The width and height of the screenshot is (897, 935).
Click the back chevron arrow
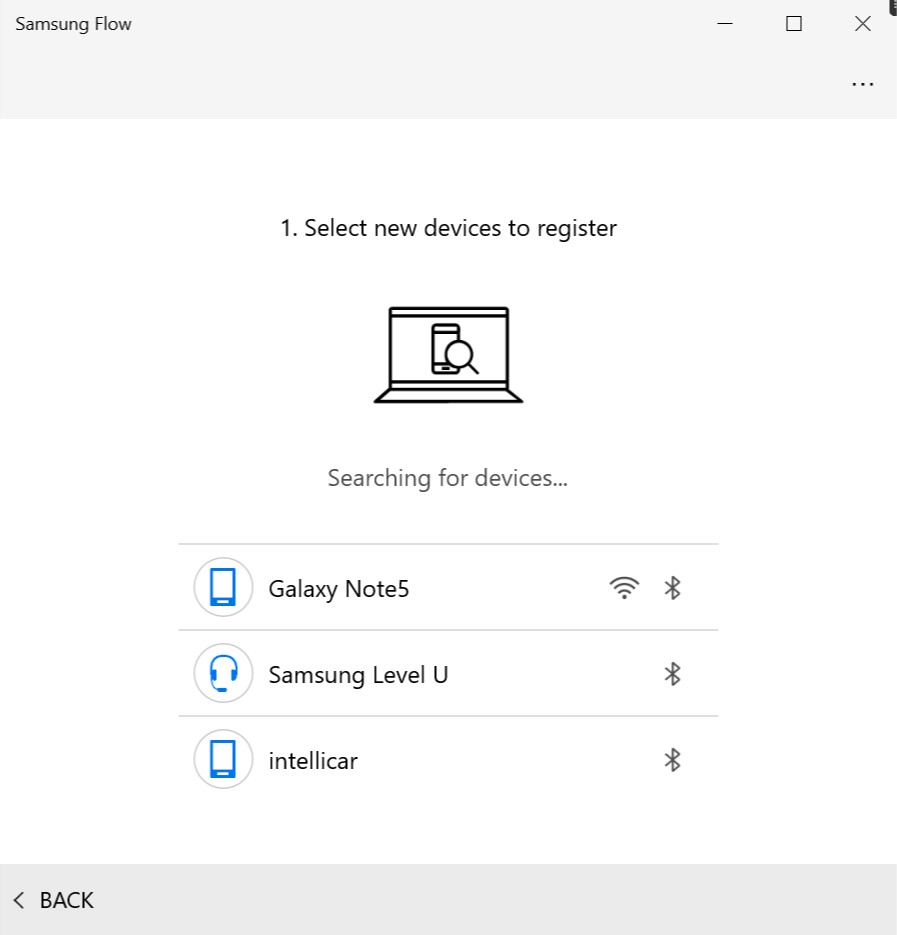[19, 900]
